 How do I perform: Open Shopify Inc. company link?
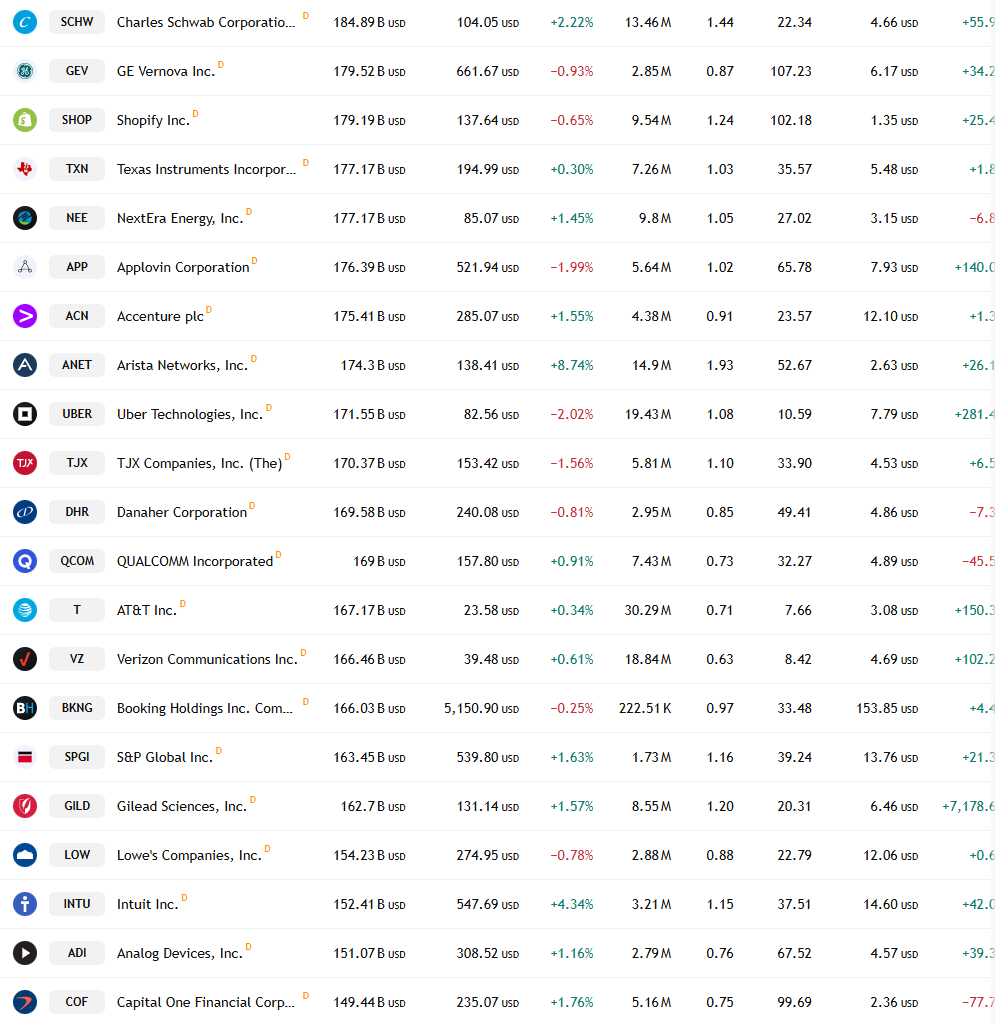153,120
